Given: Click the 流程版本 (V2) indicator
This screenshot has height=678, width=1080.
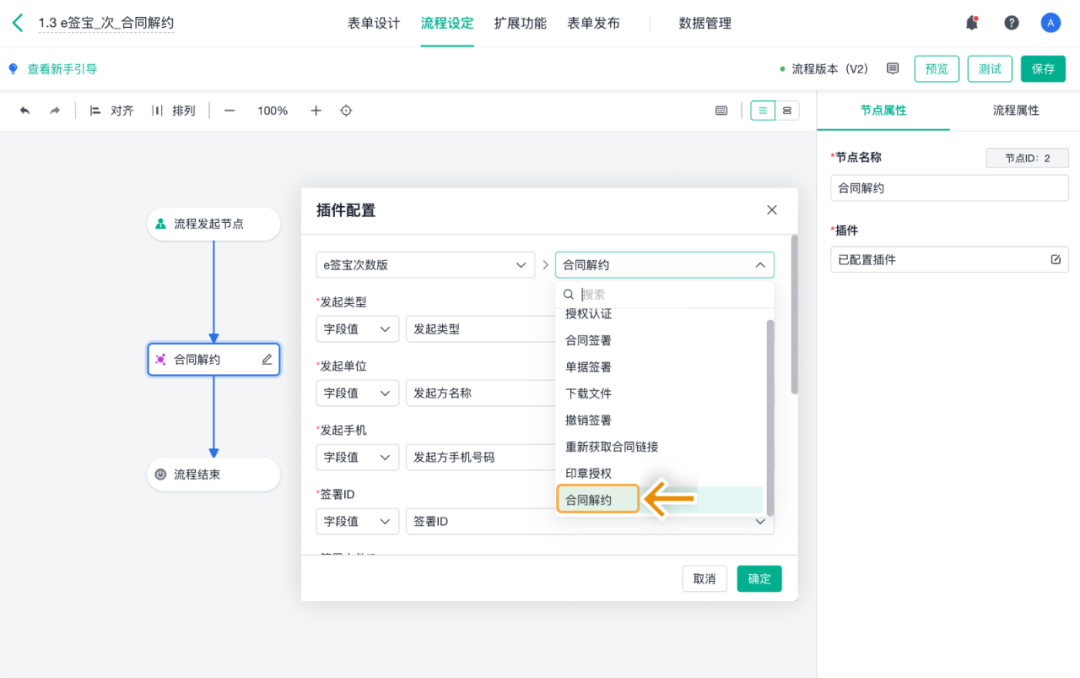Looking at the screenshot, I should tap(824, 69).
